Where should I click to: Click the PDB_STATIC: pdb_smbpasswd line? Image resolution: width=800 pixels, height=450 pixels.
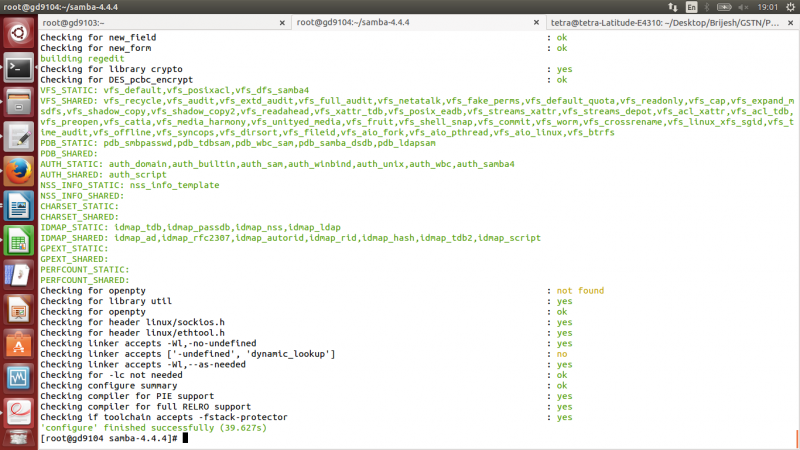[238, 143]
